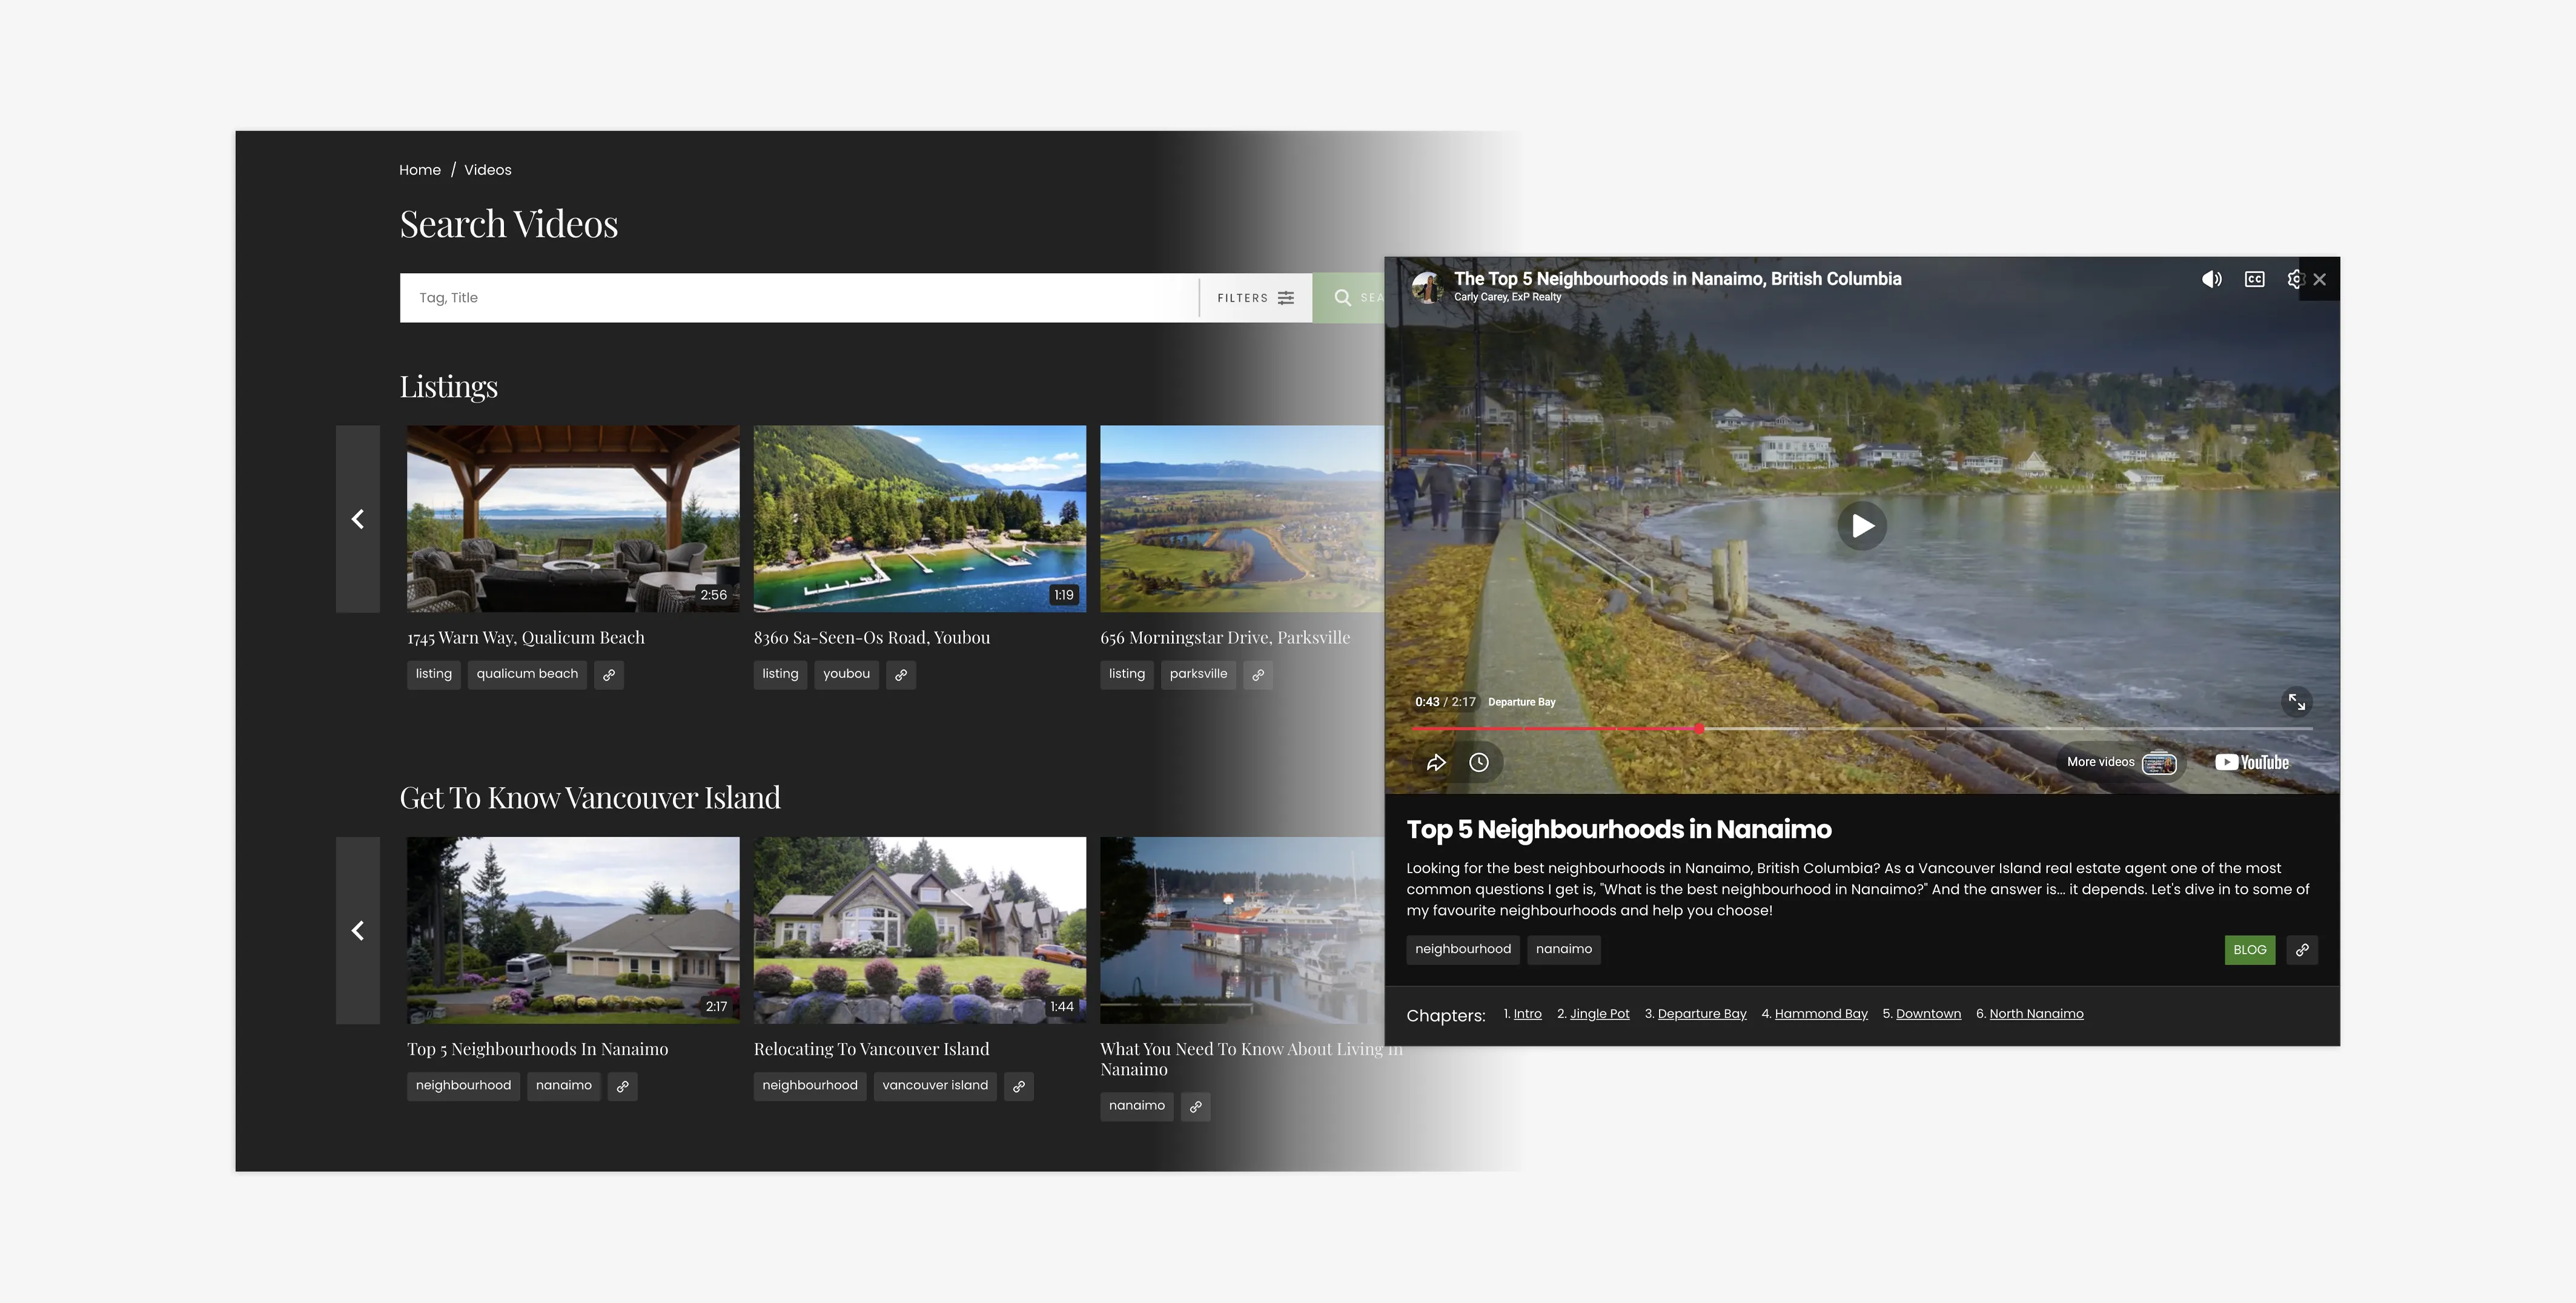
Task: Click listing tag under 656 Morningstar Drive
Action: click(1127, 675)
